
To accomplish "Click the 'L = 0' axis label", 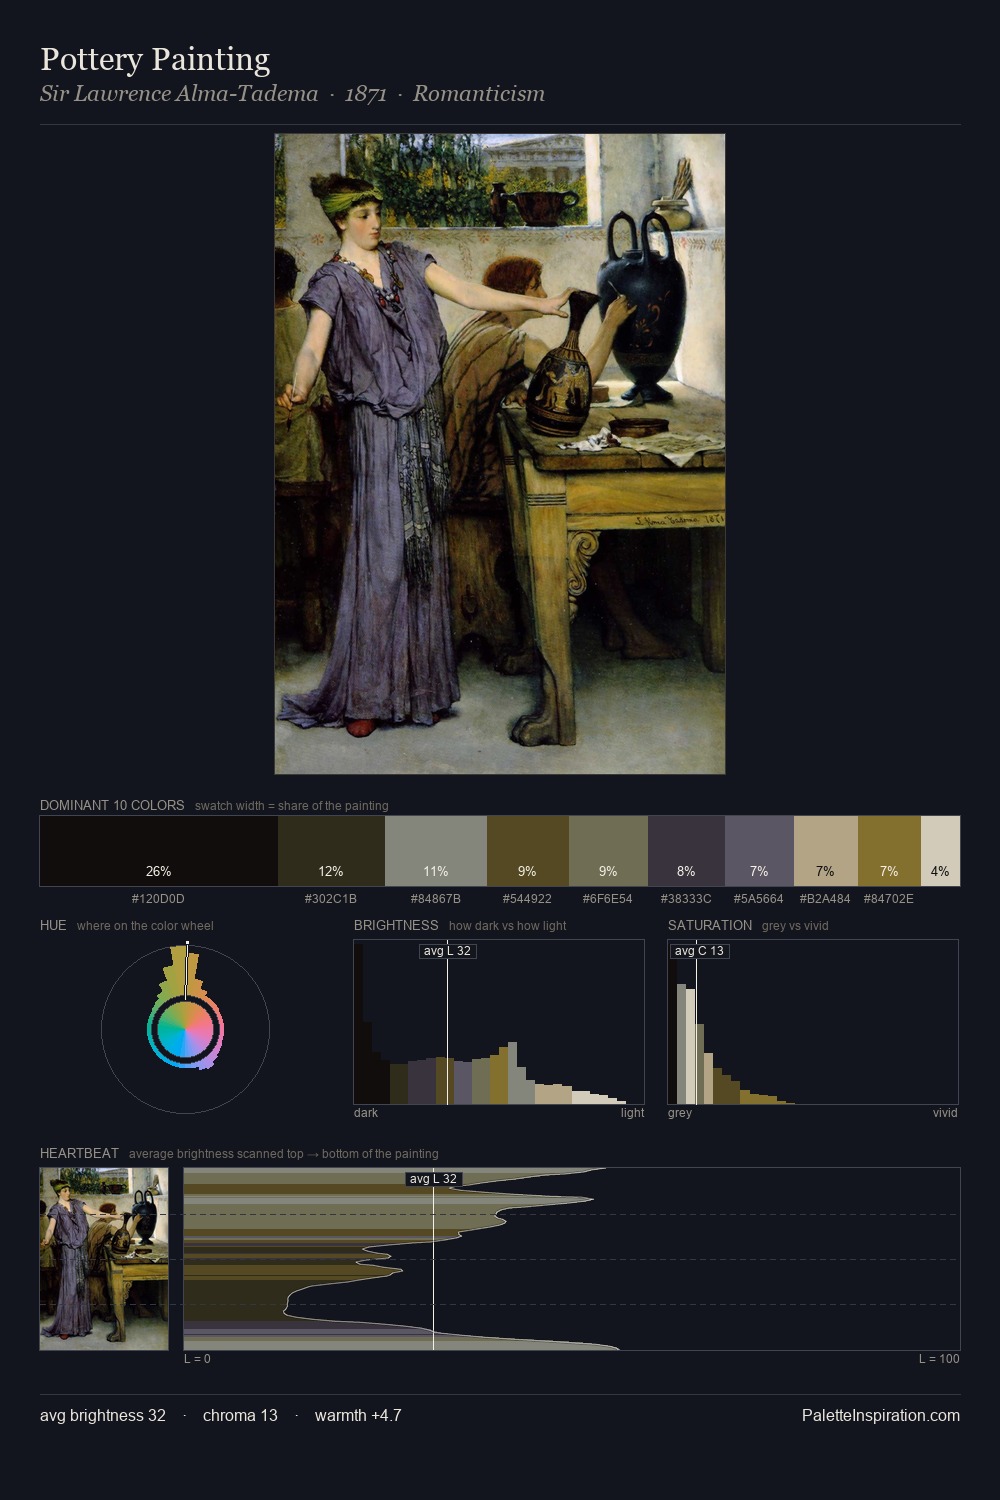I will pyautogui.click(x=197, y=1359).
